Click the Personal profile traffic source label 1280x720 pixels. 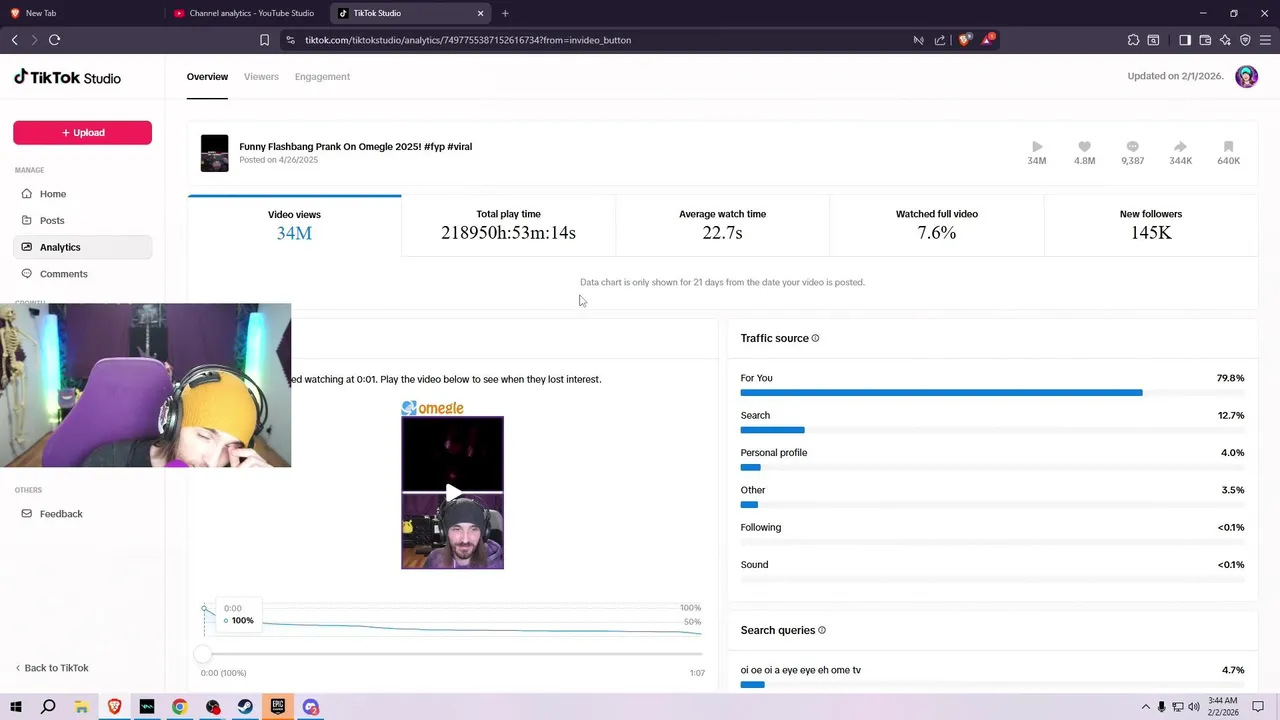[774, 453]
